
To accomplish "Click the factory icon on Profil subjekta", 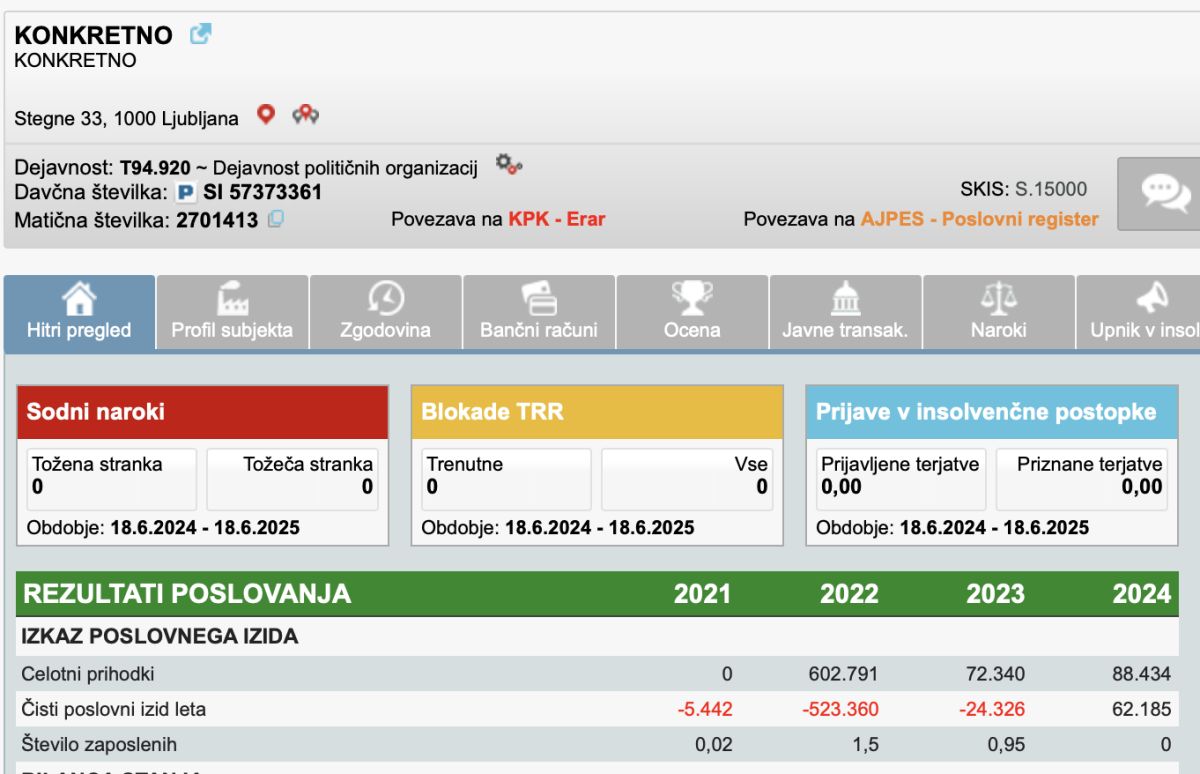I will [232, 297].
